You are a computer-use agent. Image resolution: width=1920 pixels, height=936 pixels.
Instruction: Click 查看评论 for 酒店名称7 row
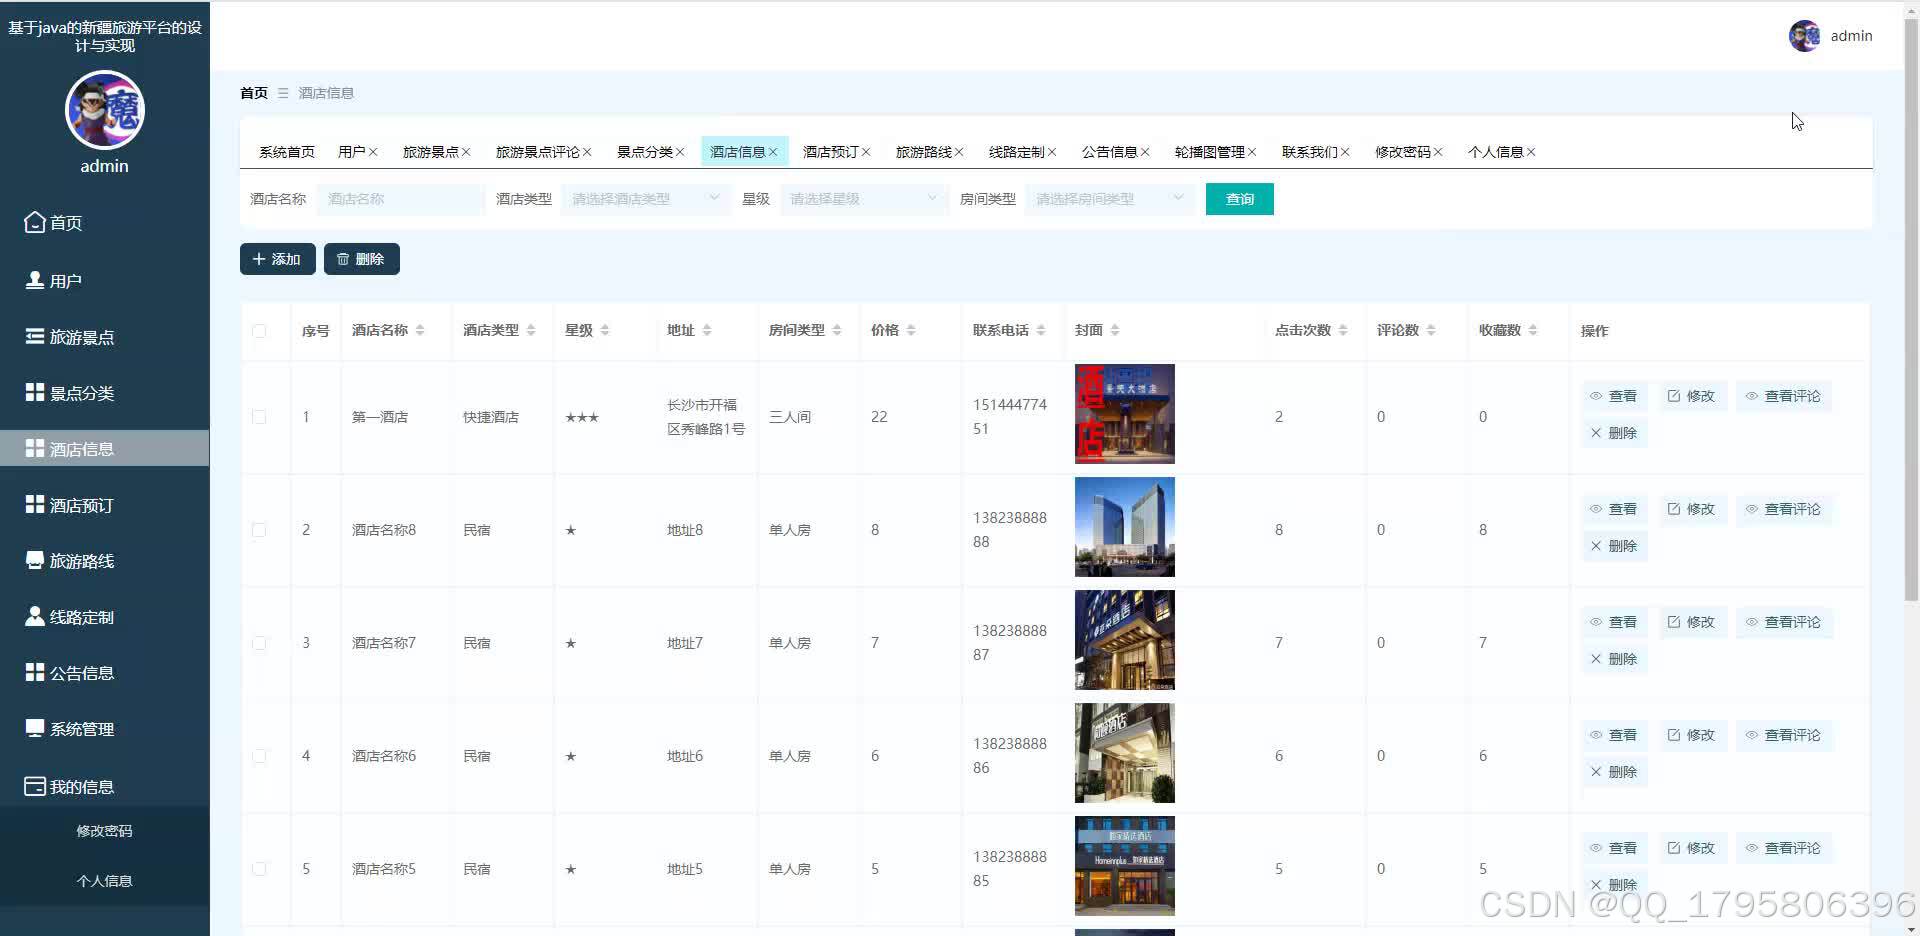click(x=1784, y=622)
